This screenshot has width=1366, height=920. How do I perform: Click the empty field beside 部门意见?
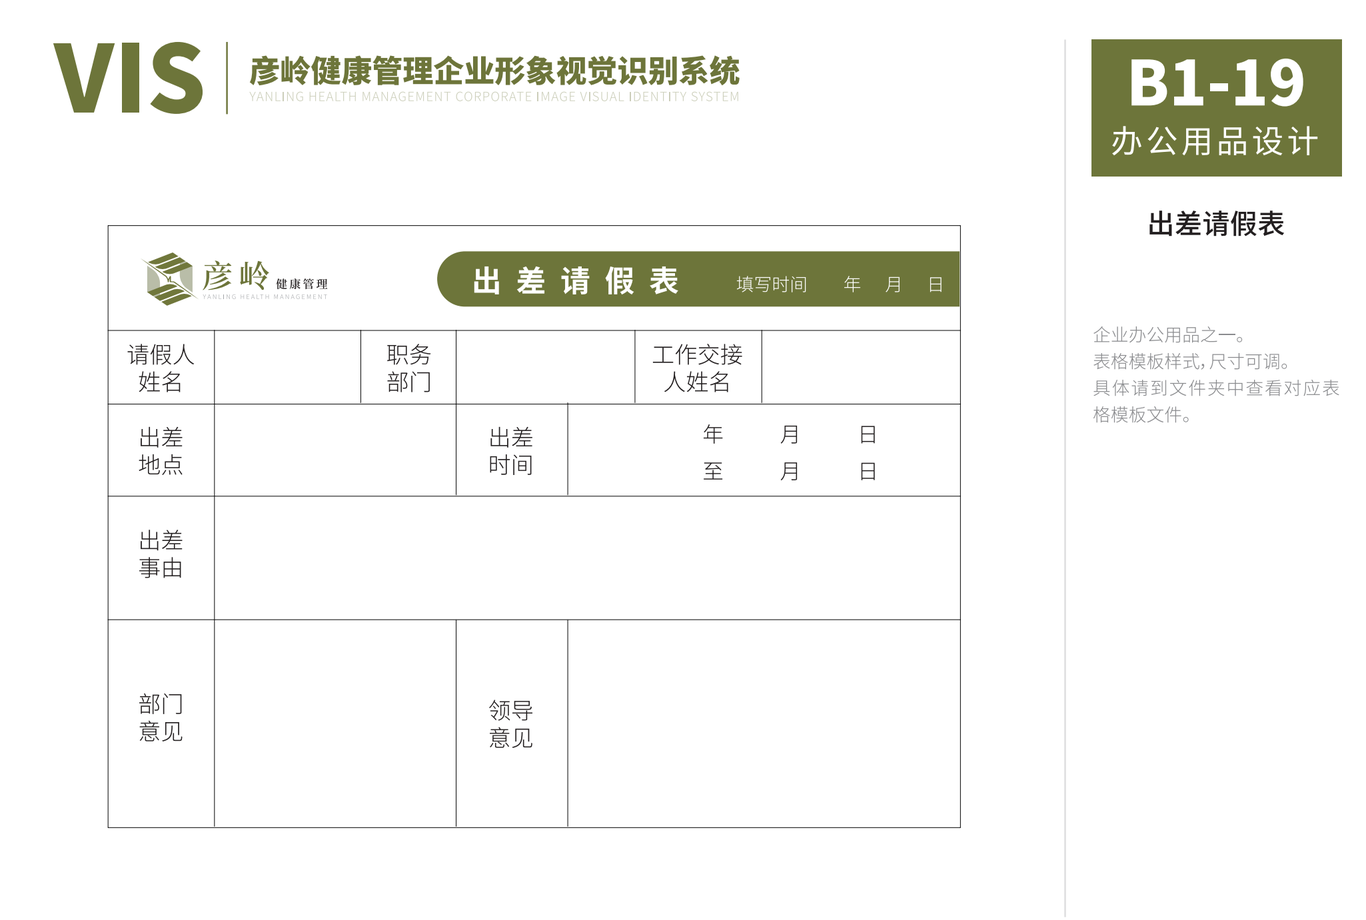[x=335, y=723]
